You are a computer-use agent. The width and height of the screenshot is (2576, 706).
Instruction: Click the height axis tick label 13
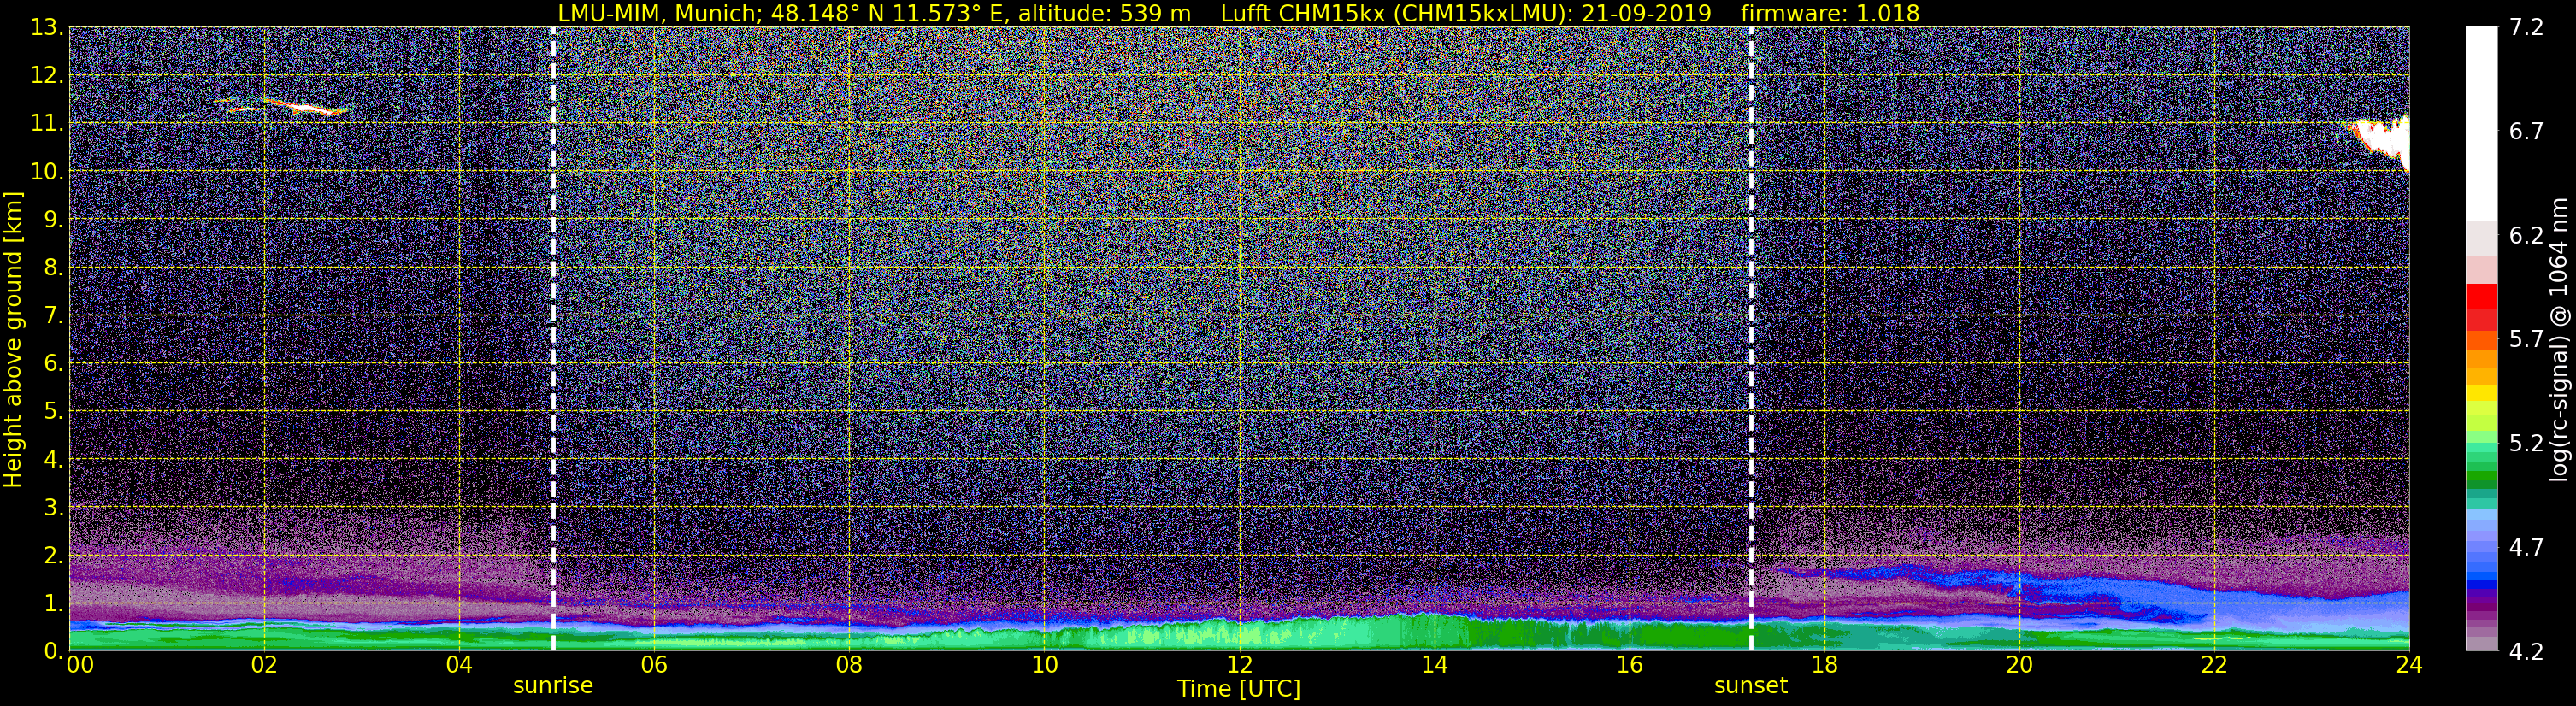(x=47, y=28)
